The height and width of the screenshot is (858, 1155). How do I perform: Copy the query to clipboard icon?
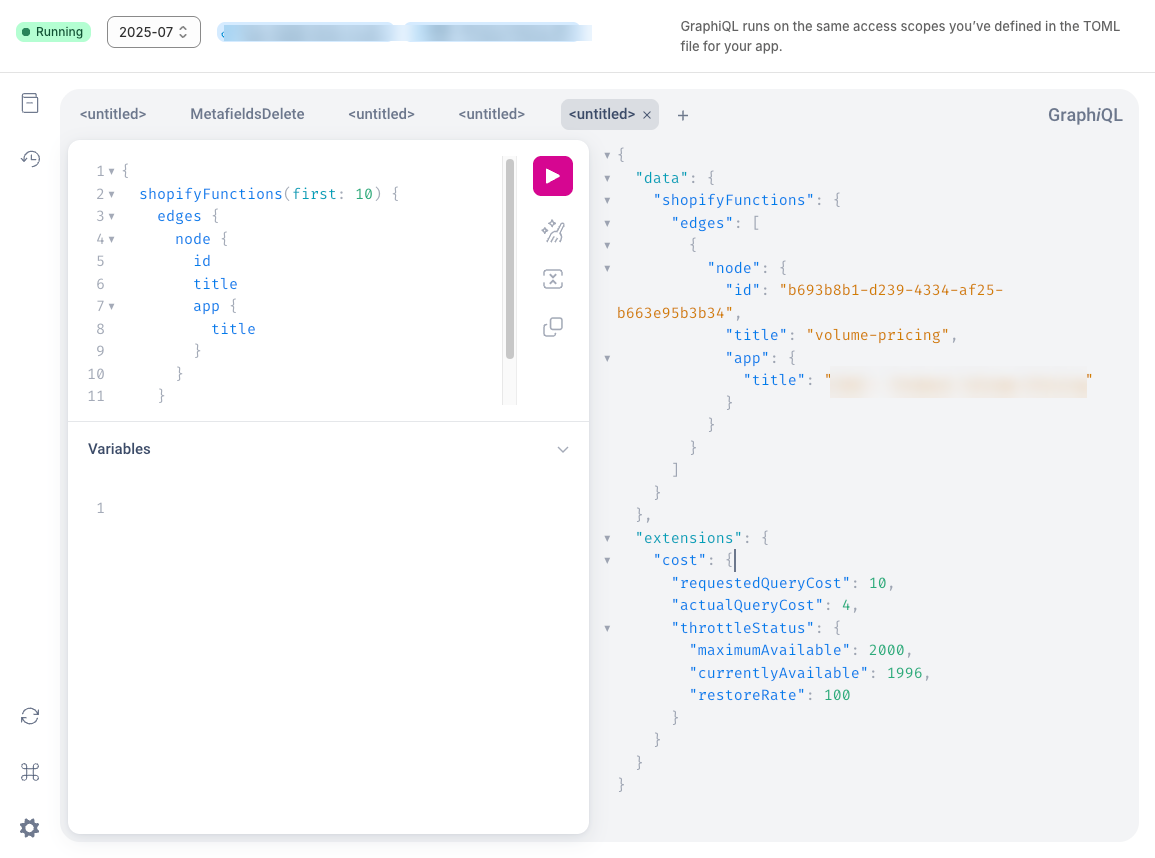tap(552, 326)
